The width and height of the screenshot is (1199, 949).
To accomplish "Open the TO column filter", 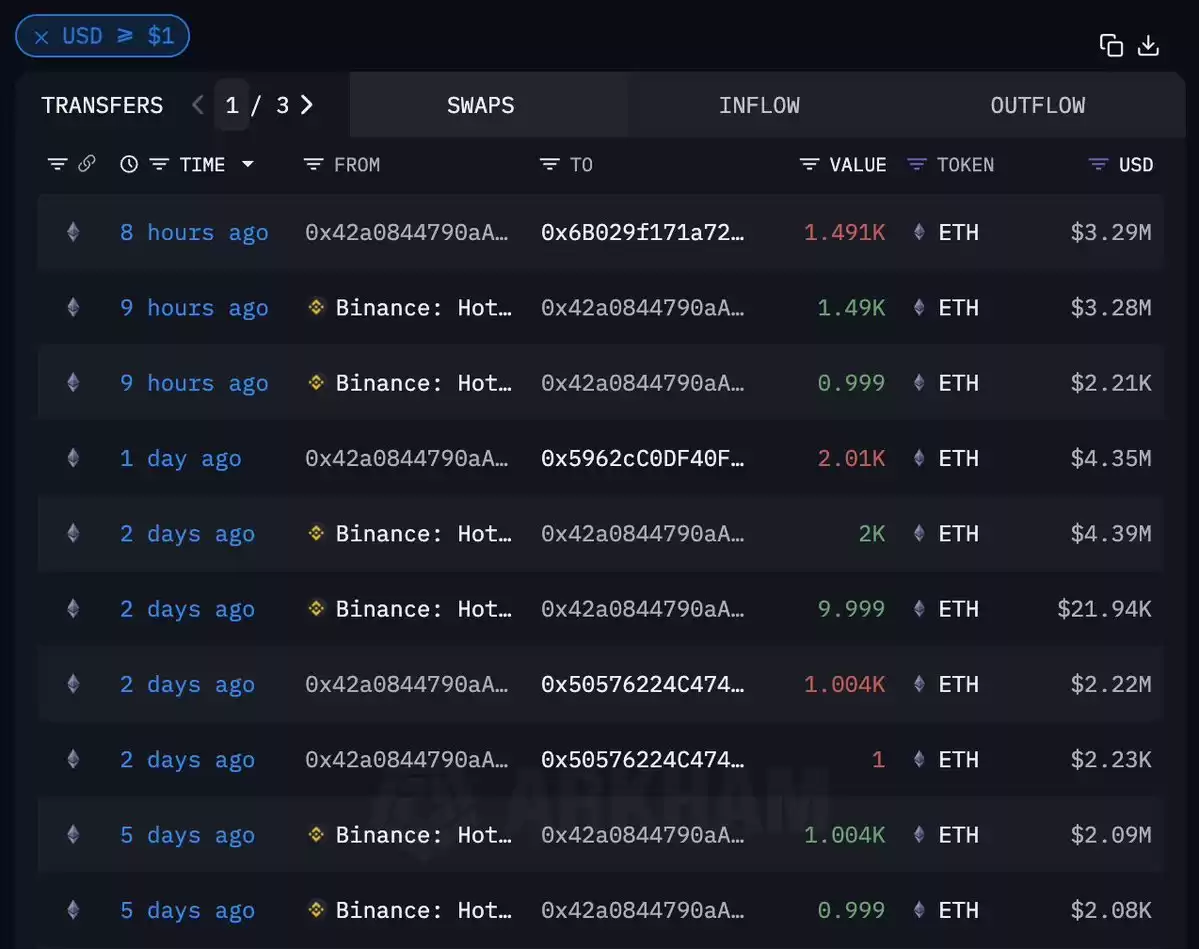I will pos(549,164).
